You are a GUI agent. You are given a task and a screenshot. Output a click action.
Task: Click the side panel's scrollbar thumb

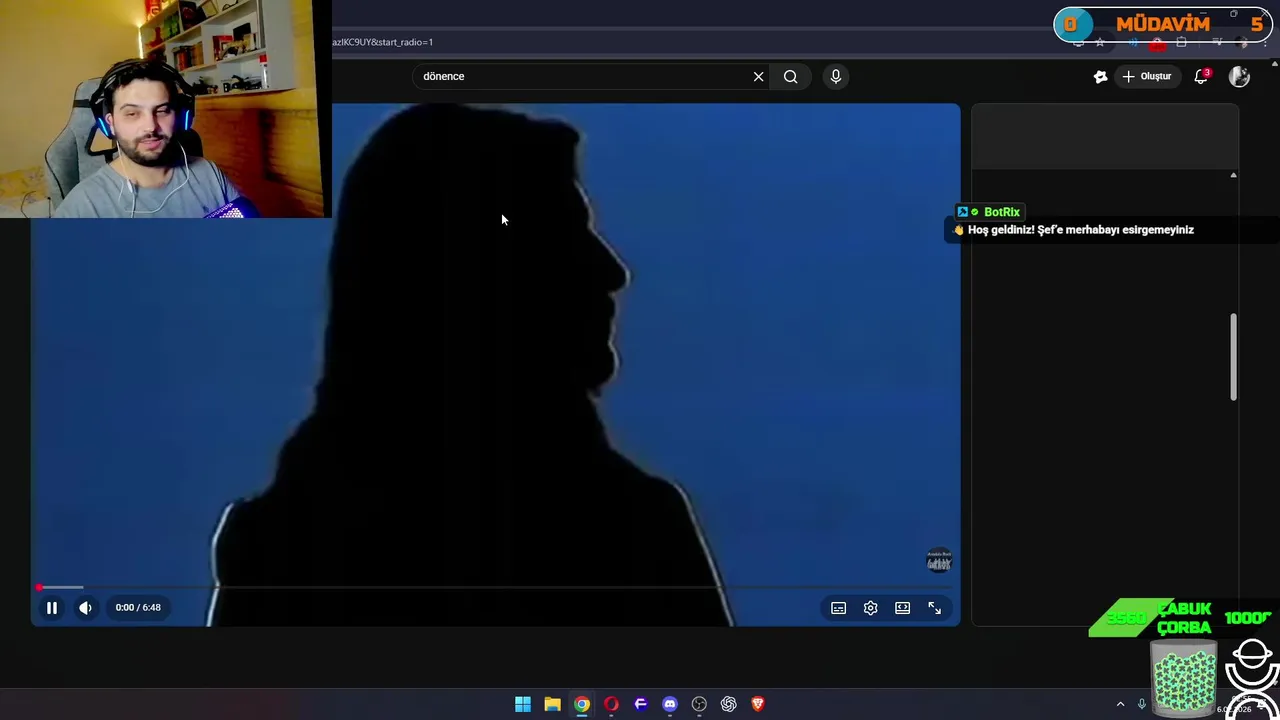pyautogui.click(x=1234, y=358)
